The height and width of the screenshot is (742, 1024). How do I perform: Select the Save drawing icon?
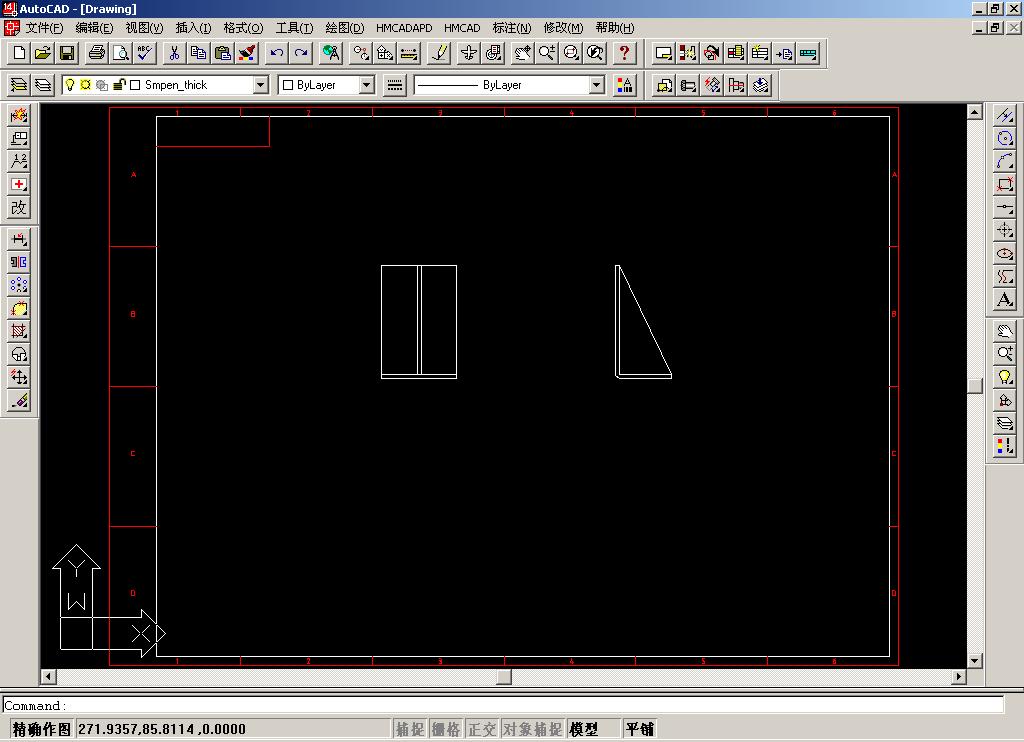pyautogui.click(x=66, y=54)
